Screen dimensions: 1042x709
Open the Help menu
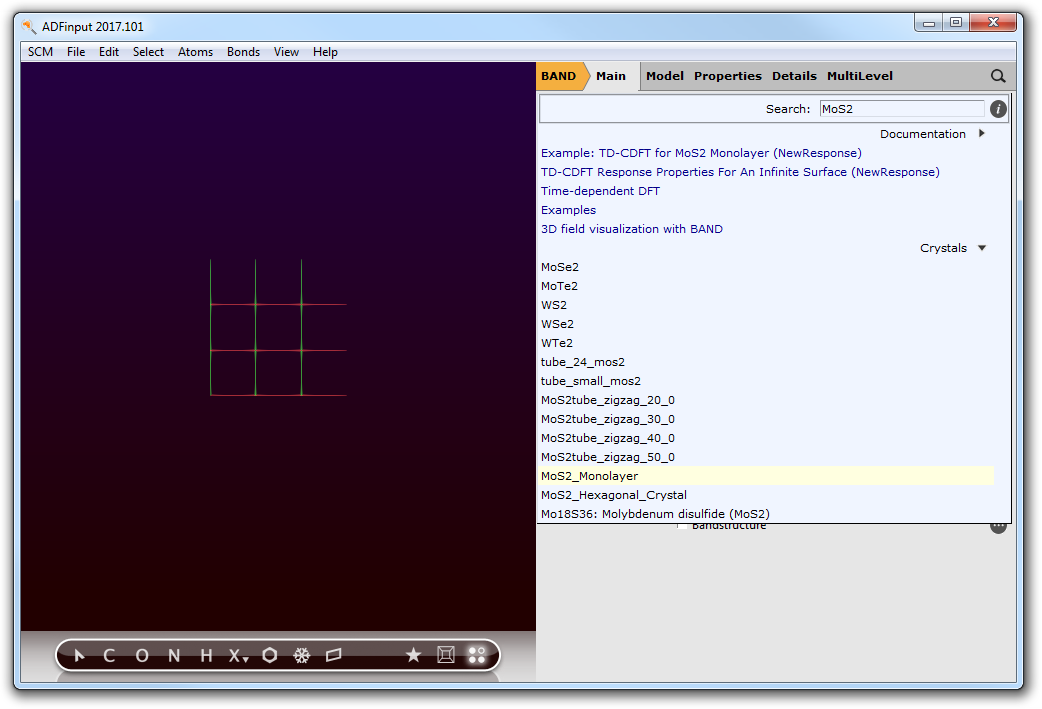pyautogui.click(x=326, y=52)
